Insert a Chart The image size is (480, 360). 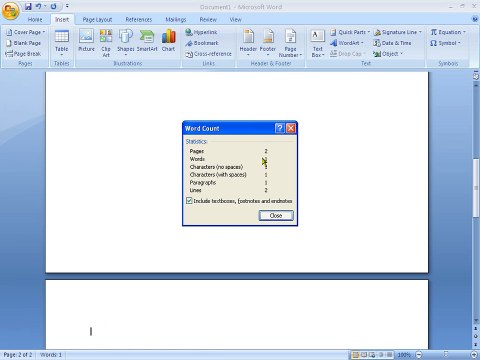169,40
